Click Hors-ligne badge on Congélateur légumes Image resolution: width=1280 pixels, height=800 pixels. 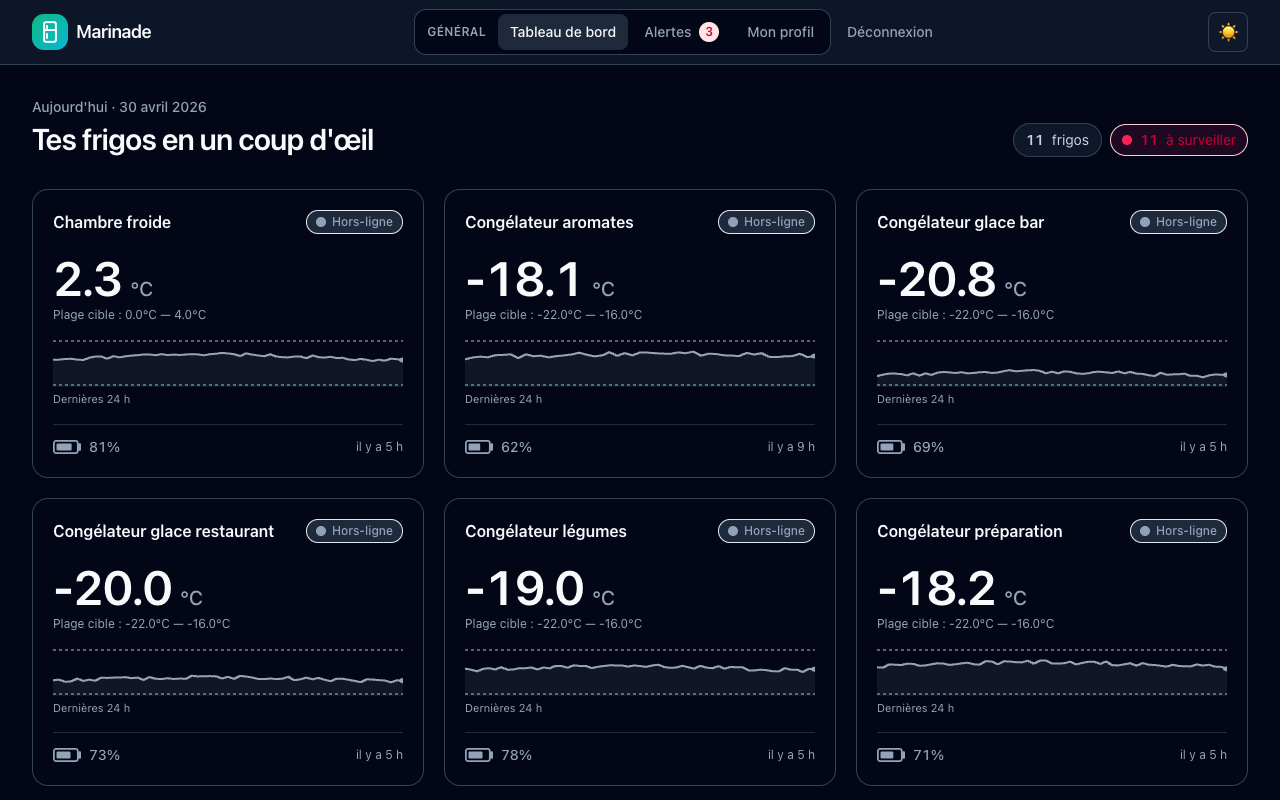pyautogui.click(x=766, y=531)
